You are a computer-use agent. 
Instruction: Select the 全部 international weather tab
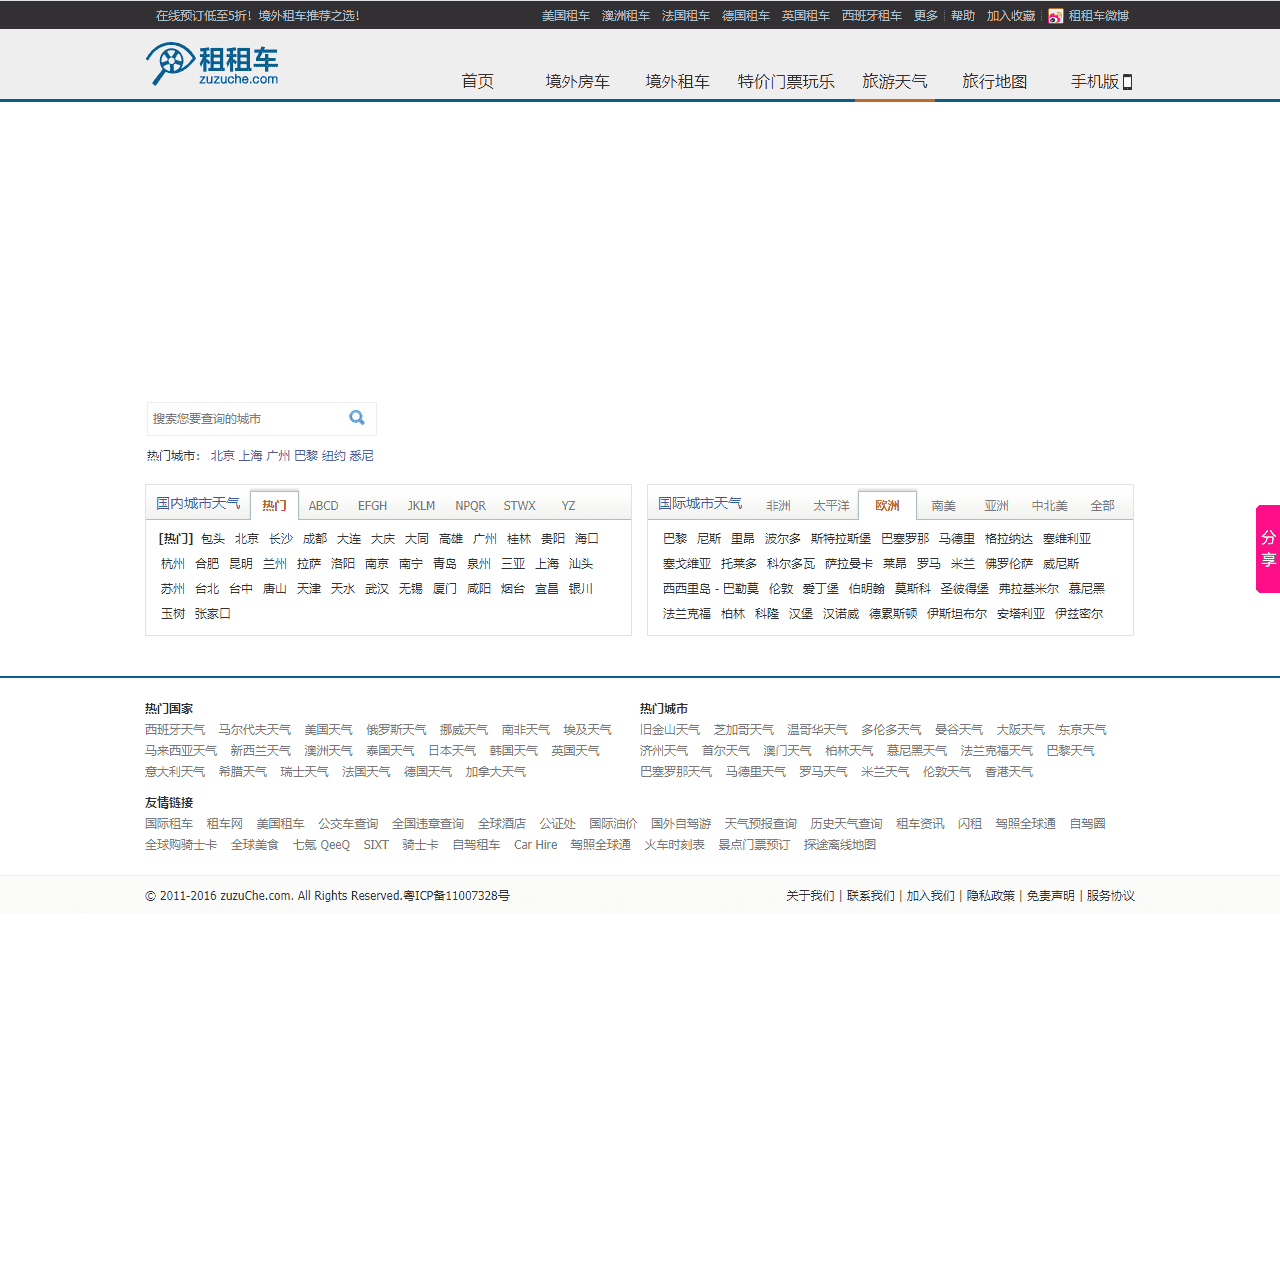[1102, 506]
